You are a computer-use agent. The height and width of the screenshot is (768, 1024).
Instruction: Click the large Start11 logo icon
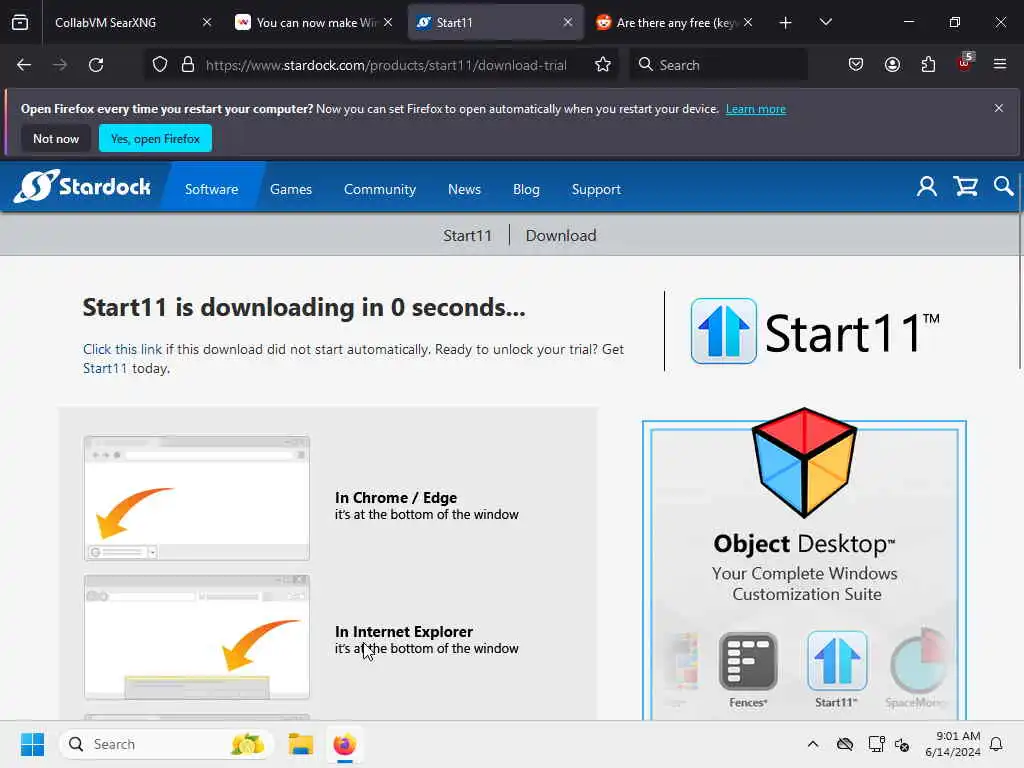coord(724,331)
